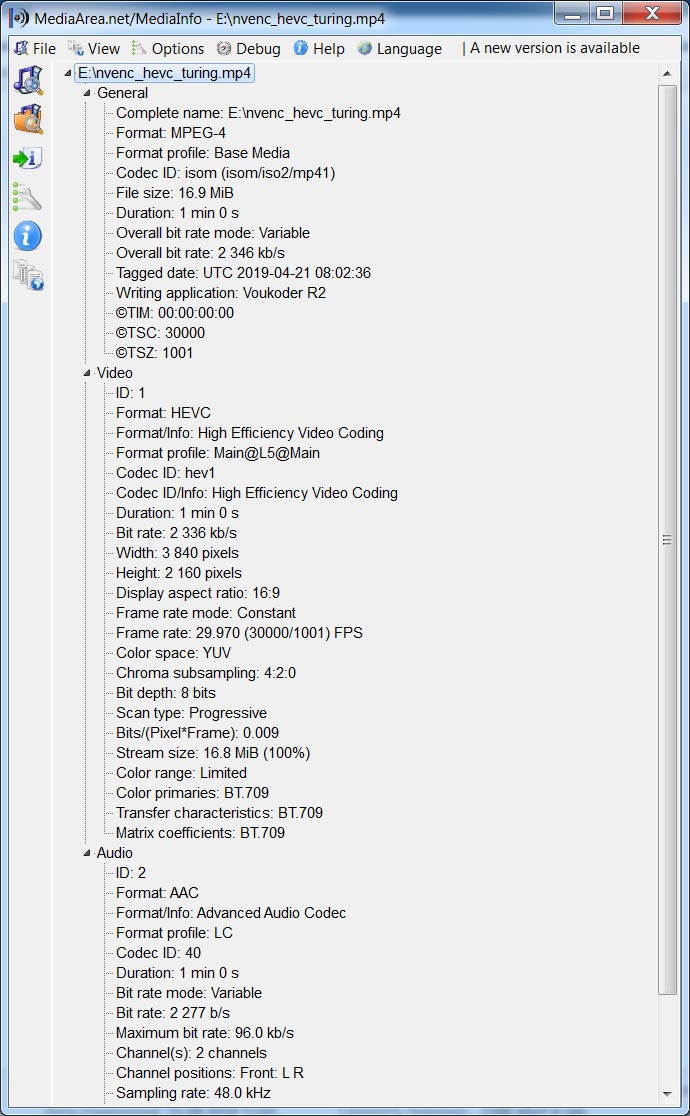Select '©TSZ: 1001' row
The image size is (690, 1116).
pos(155,352)
